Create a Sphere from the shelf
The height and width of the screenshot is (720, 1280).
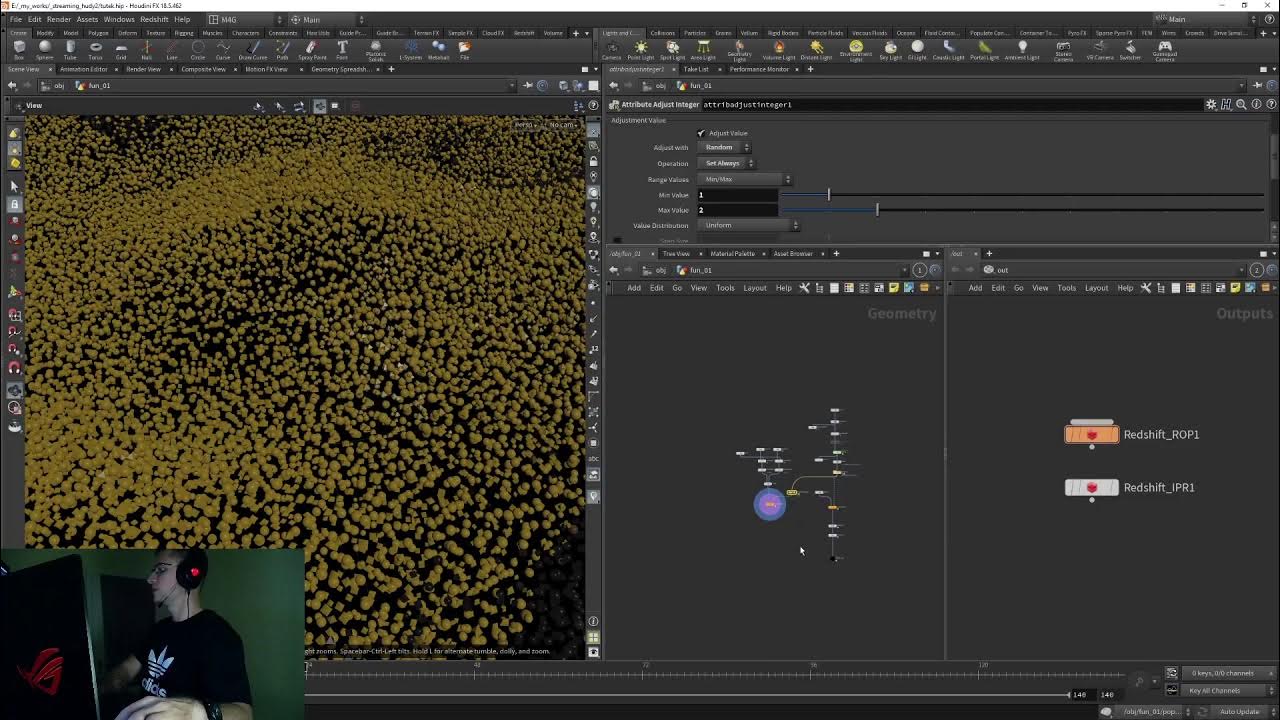coord(44,49)
